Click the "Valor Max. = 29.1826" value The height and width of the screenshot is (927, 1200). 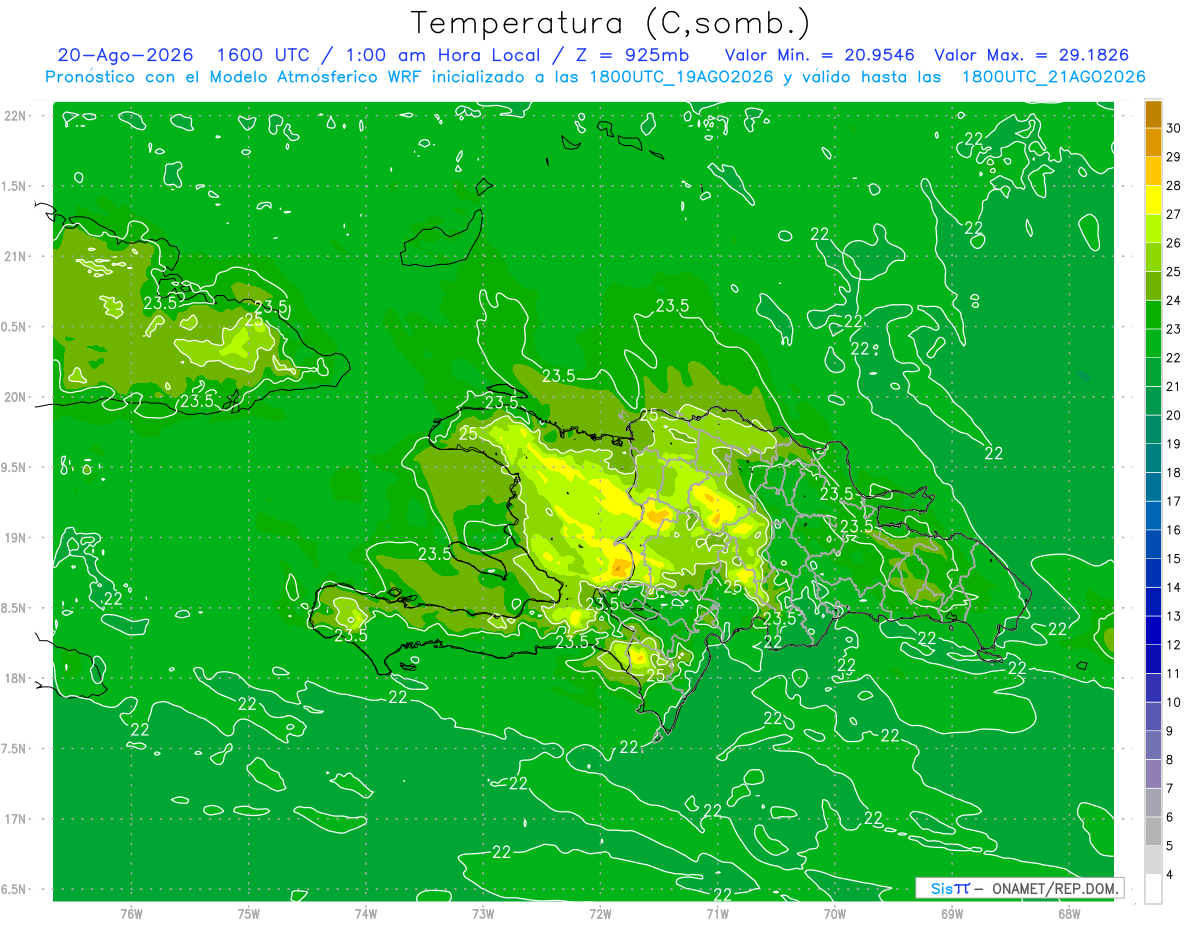tap(1032, 55)
